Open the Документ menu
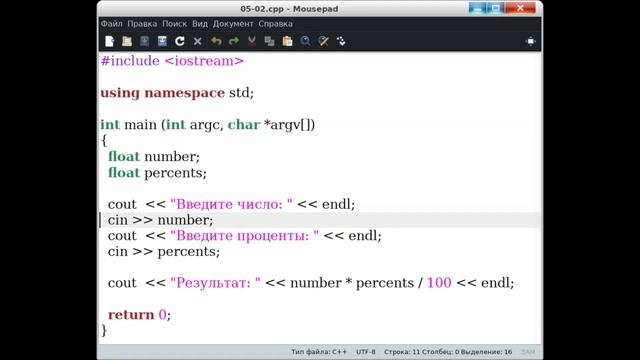The height and width of the screenshot is (360, 640). tap(233, 24)
